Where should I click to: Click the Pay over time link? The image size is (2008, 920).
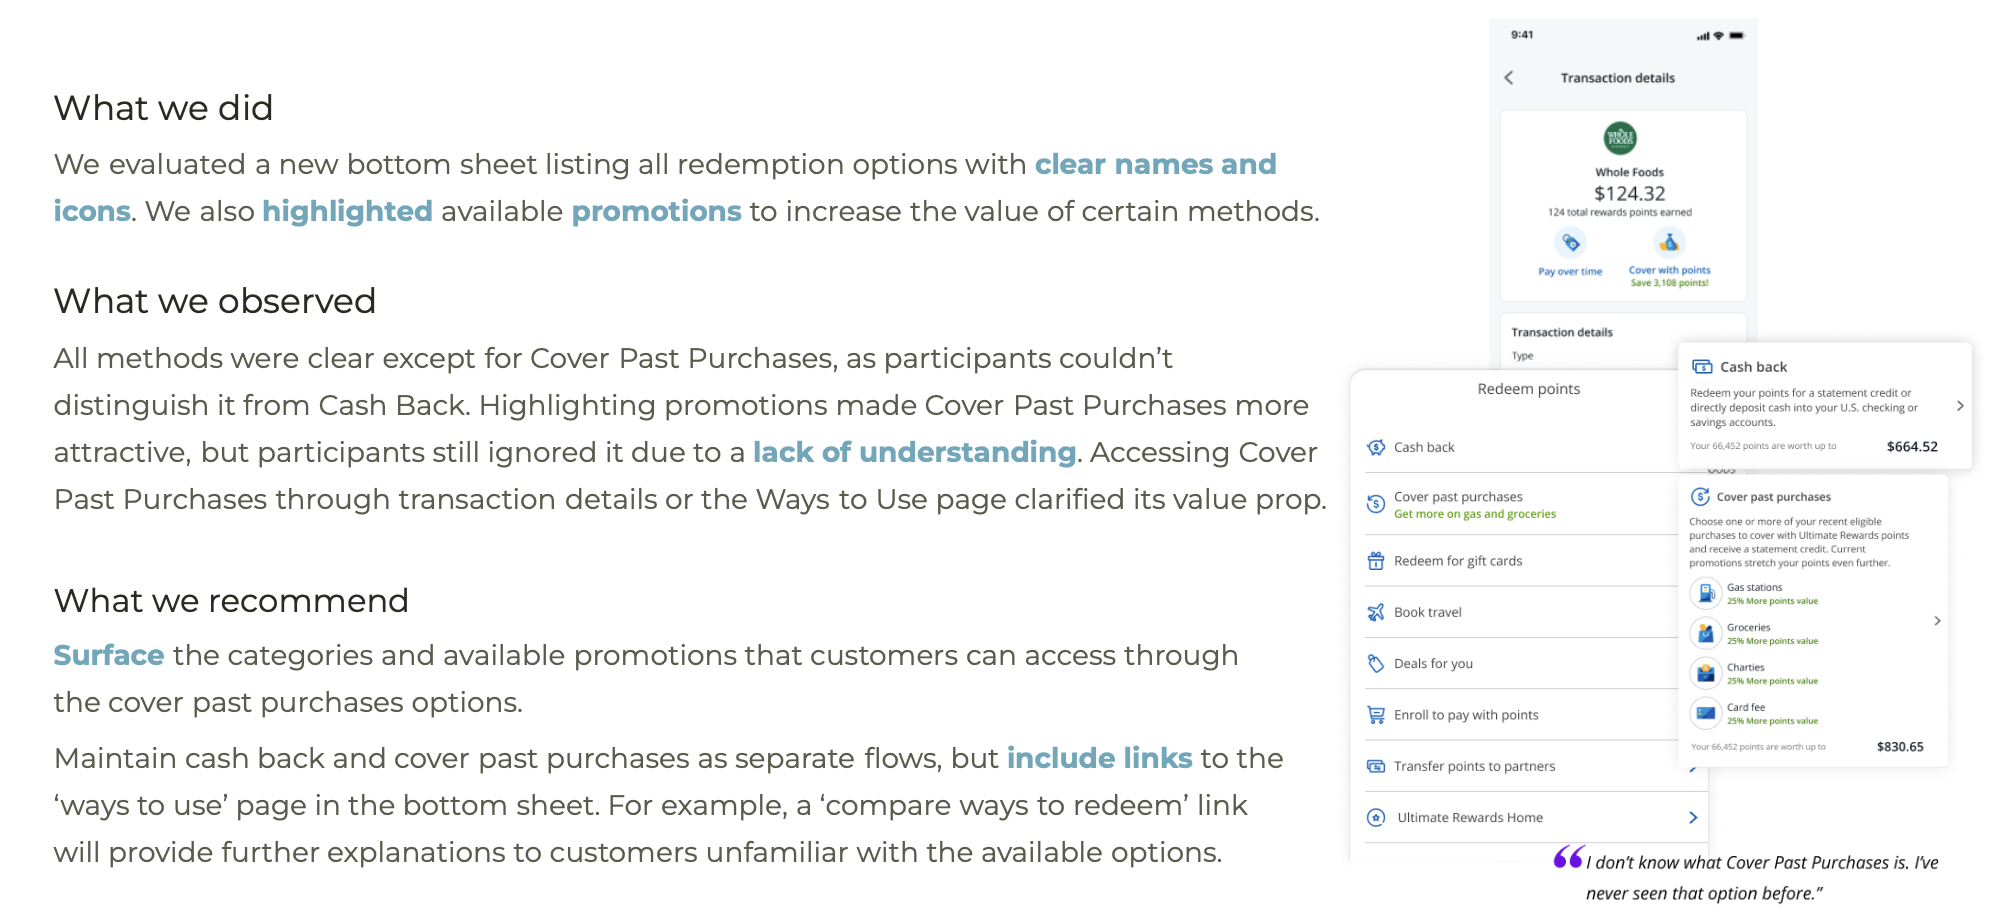[1570, 272]
